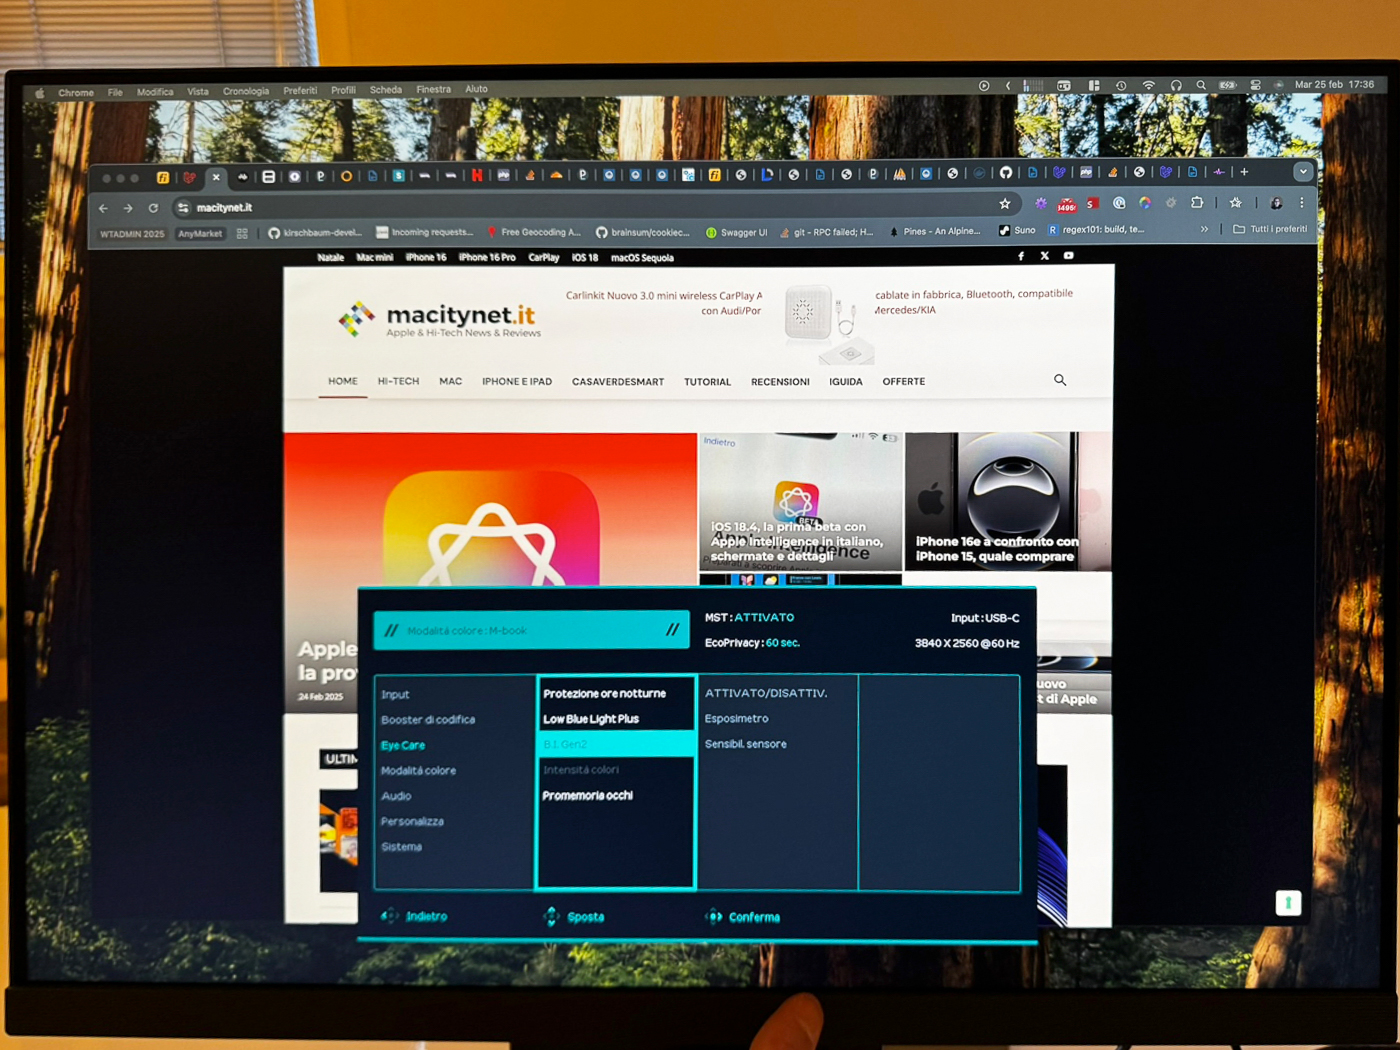
Task: Close the active tab with its X
Action: (216, 177)
